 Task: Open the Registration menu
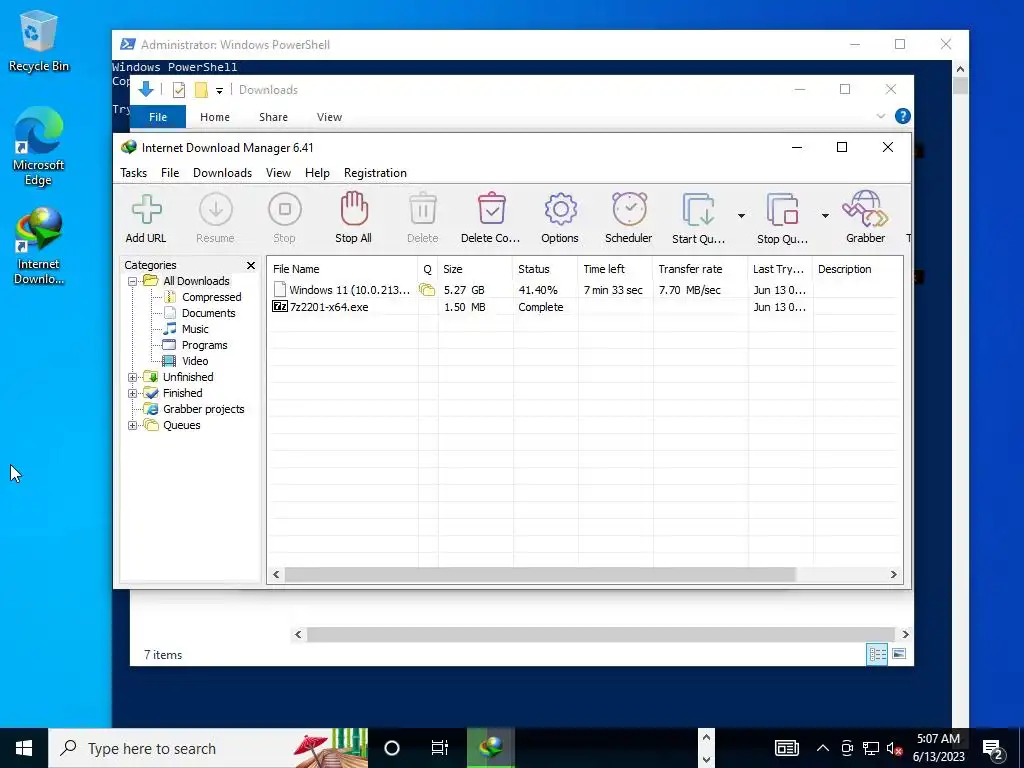click(376, 173)
